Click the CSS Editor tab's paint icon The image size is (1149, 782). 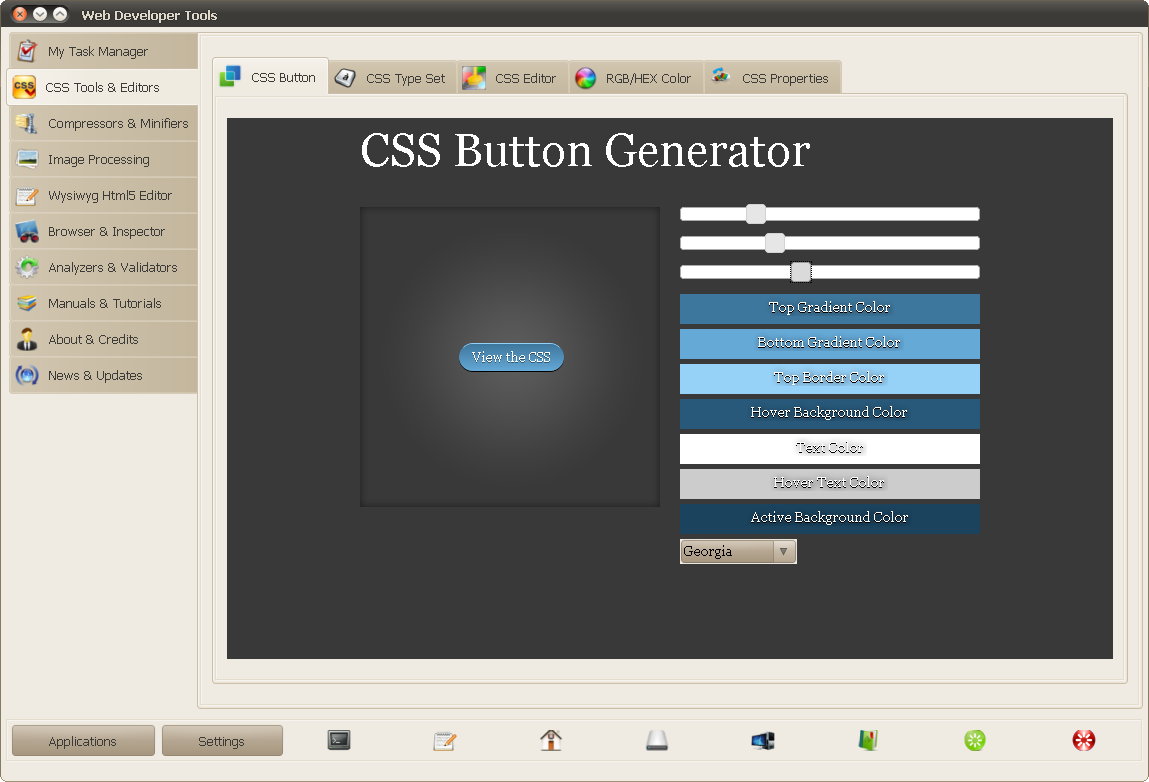474,78
